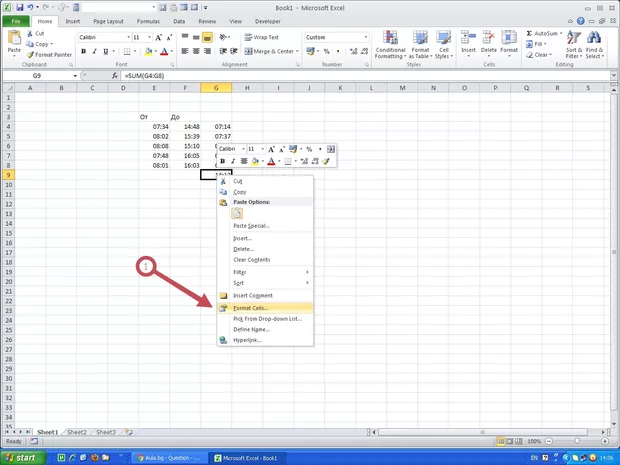Toggle Wrap Text in the Alignment group
The width and height of the screenshot is (620, 465).
click(262, 37)
